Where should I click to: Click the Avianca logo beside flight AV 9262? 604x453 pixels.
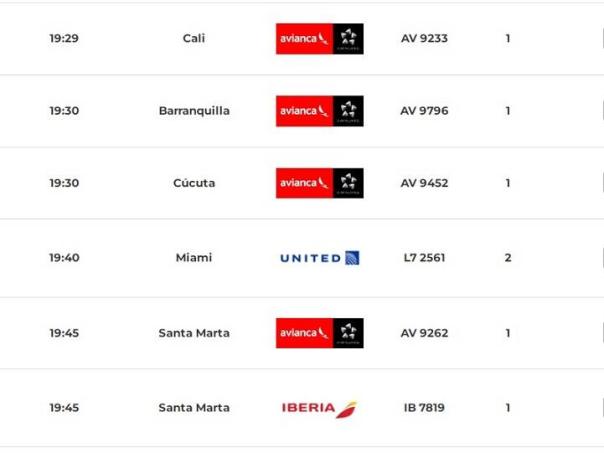(319, 333)
